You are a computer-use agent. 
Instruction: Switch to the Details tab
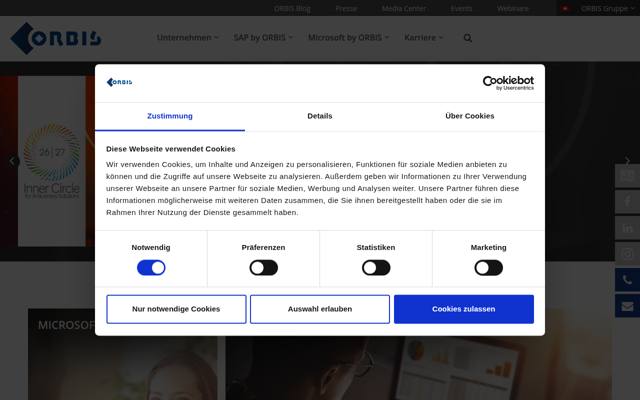click(320, 116)
